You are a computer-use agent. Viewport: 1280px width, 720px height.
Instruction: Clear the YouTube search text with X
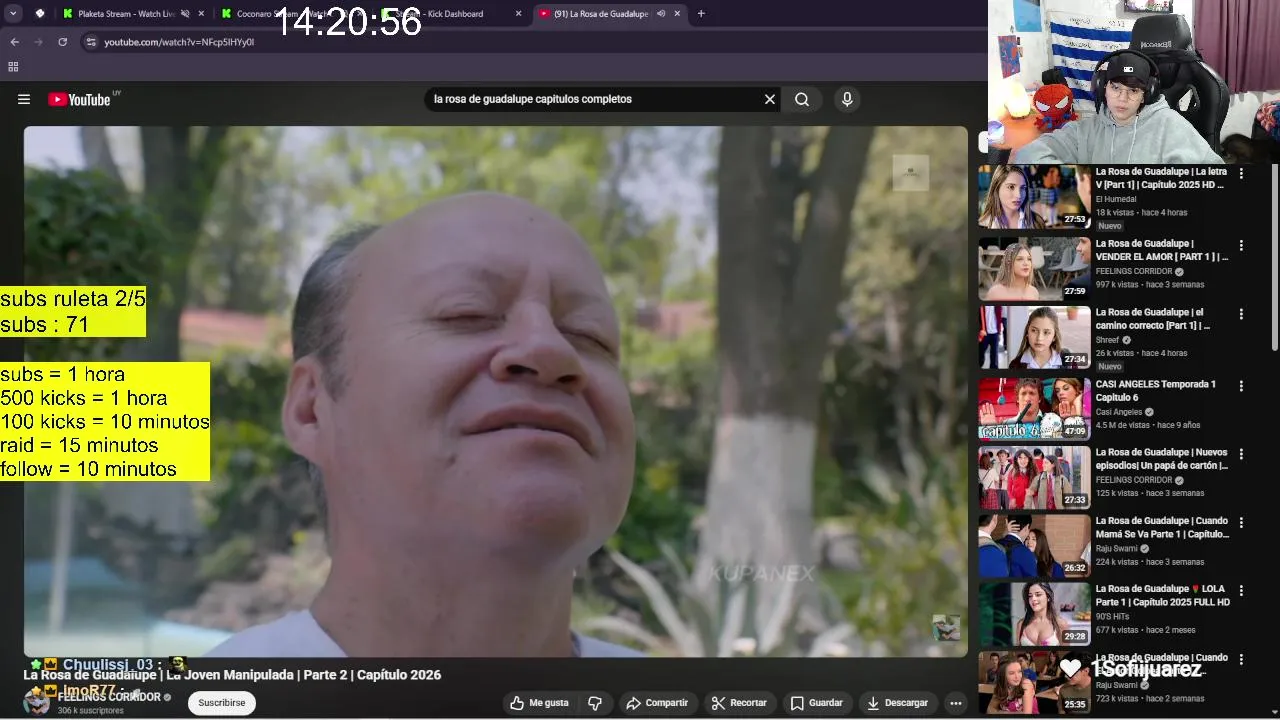[770, 99]
